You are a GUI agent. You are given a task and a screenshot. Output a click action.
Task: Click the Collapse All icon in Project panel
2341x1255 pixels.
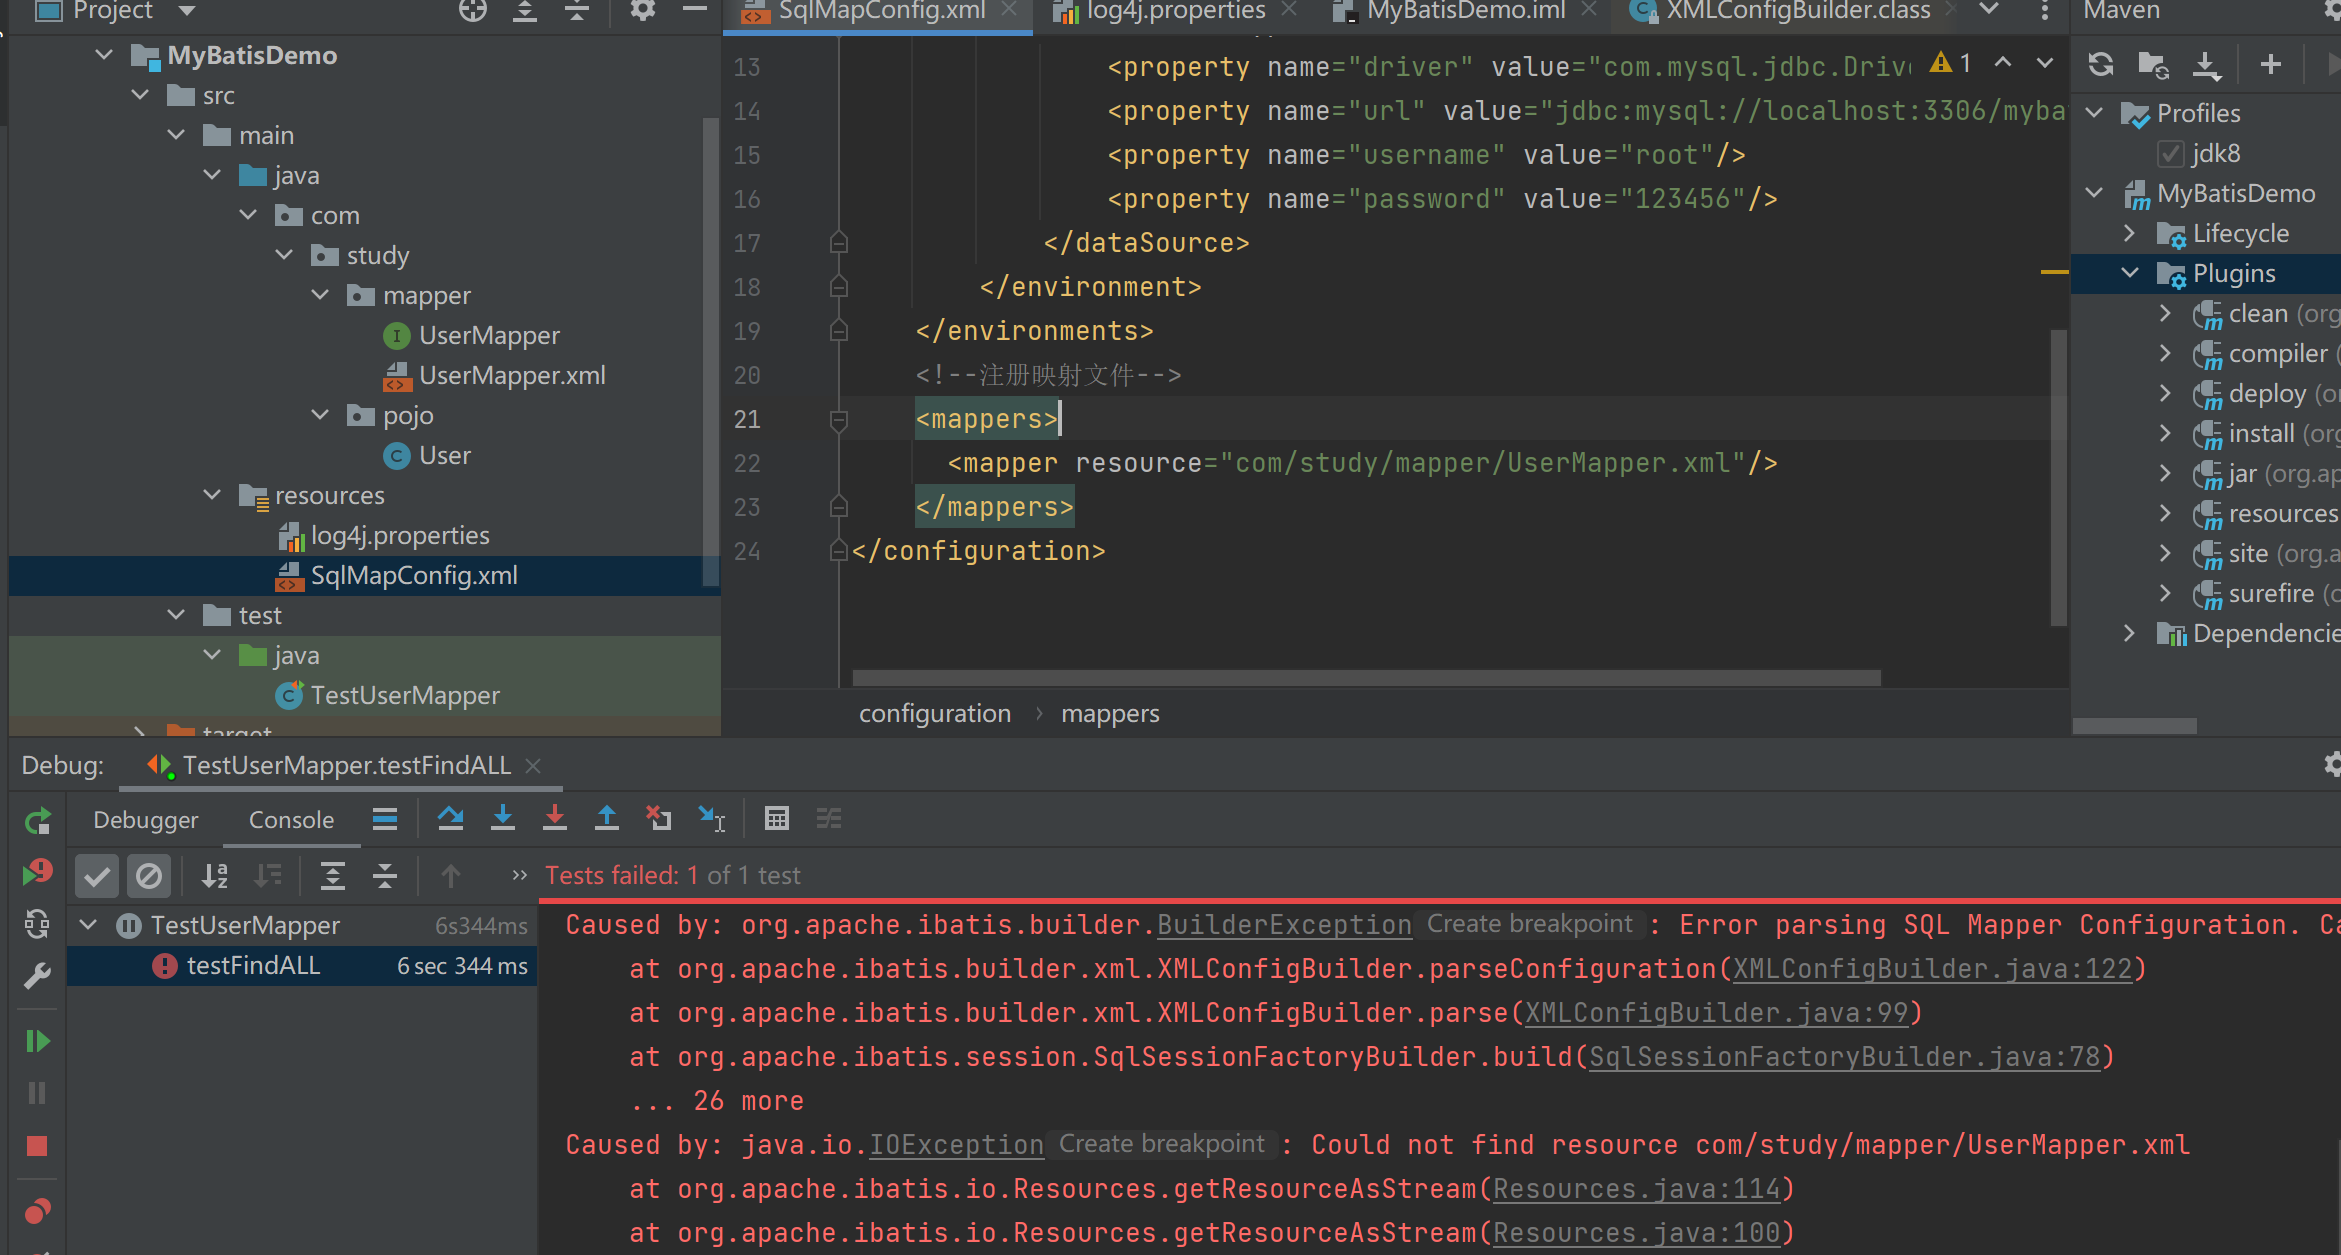coord(577,11)
